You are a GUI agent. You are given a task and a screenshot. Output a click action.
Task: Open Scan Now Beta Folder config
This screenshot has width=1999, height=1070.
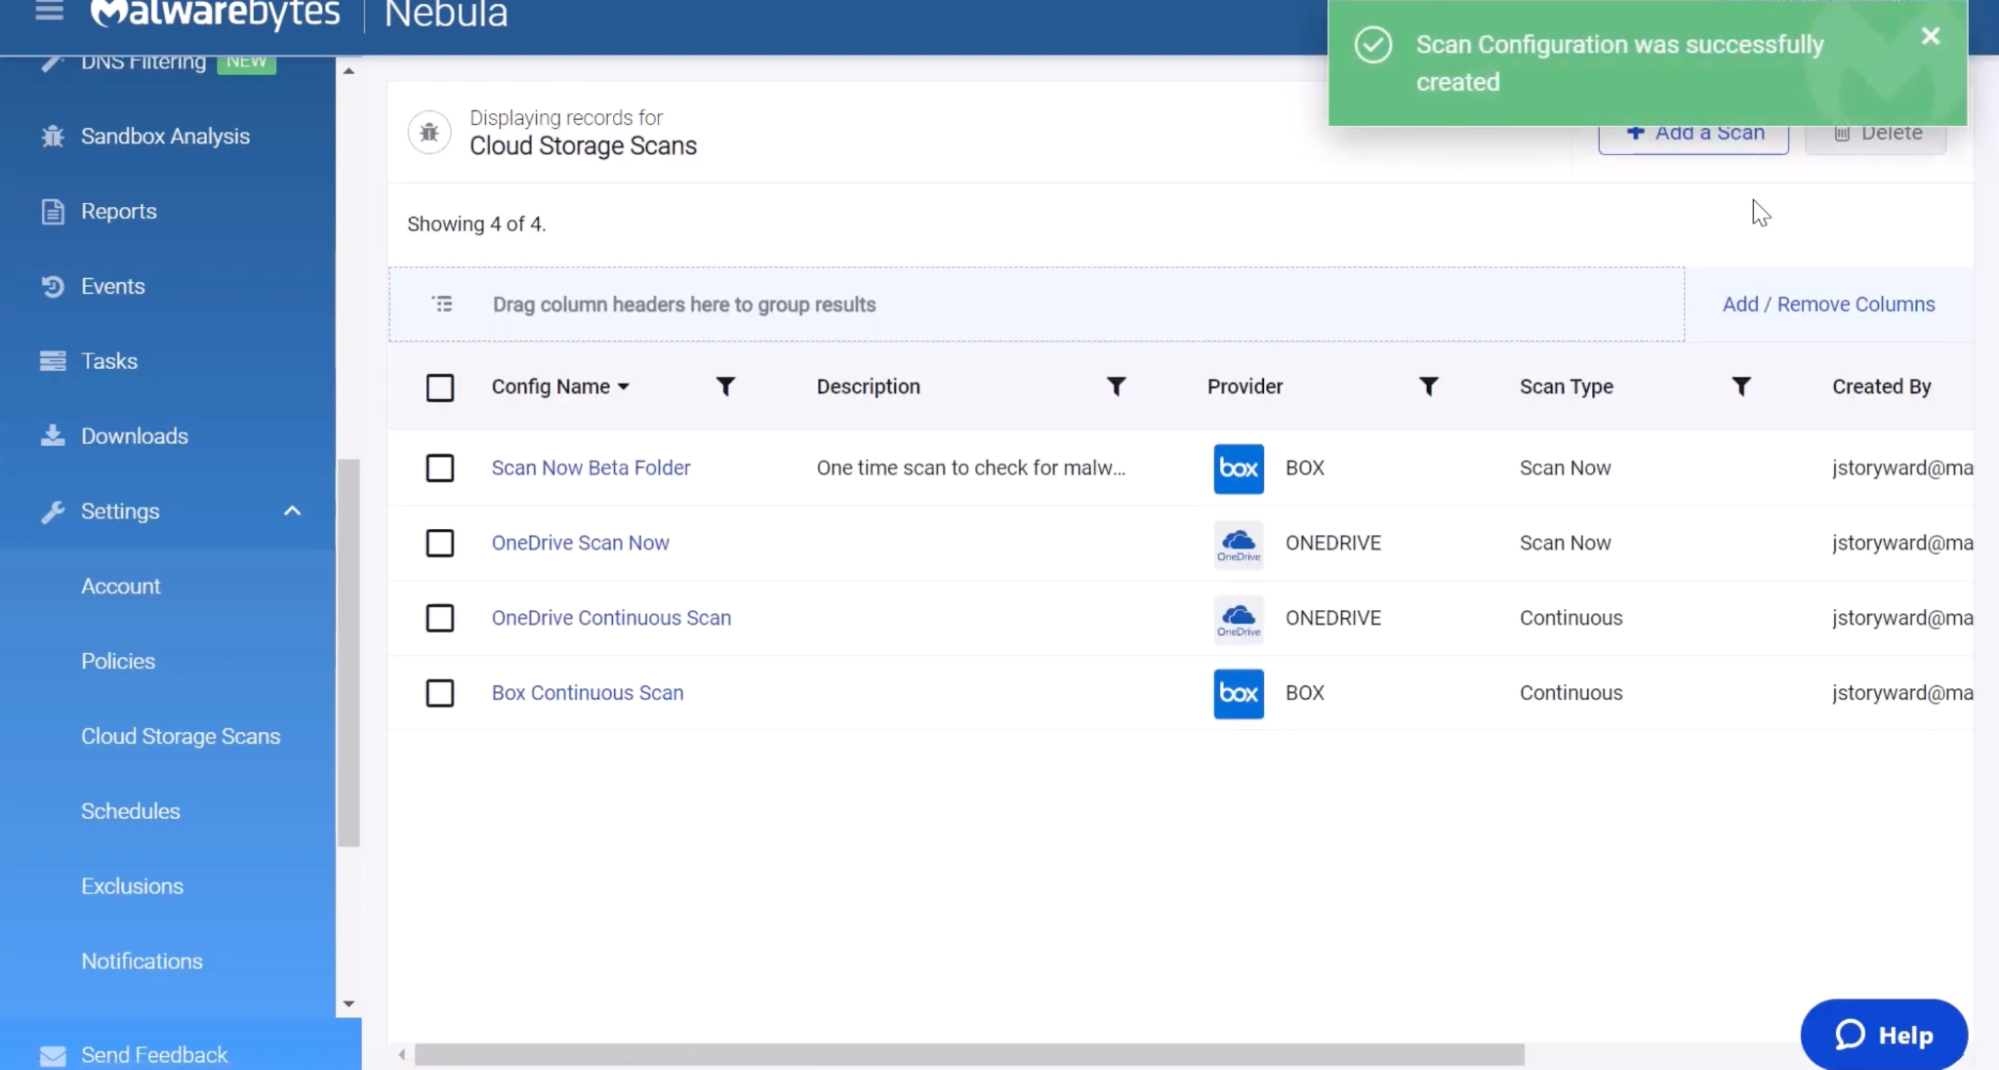click(590, 468)
